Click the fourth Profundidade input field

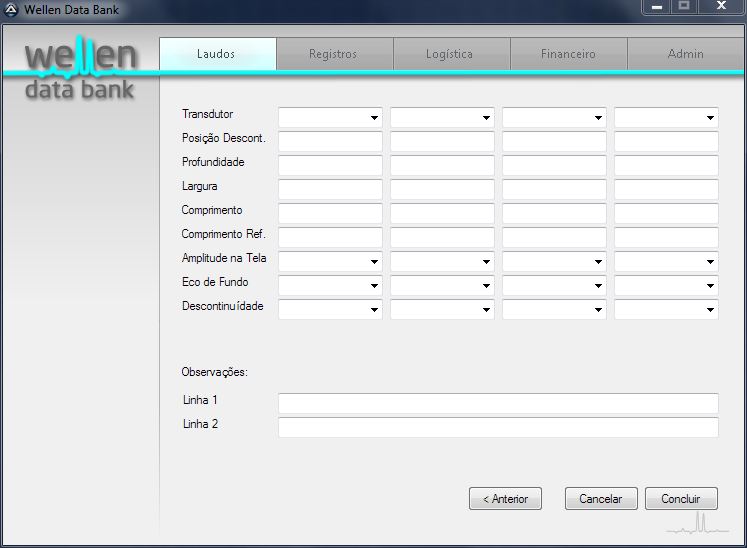pos(666,165)
